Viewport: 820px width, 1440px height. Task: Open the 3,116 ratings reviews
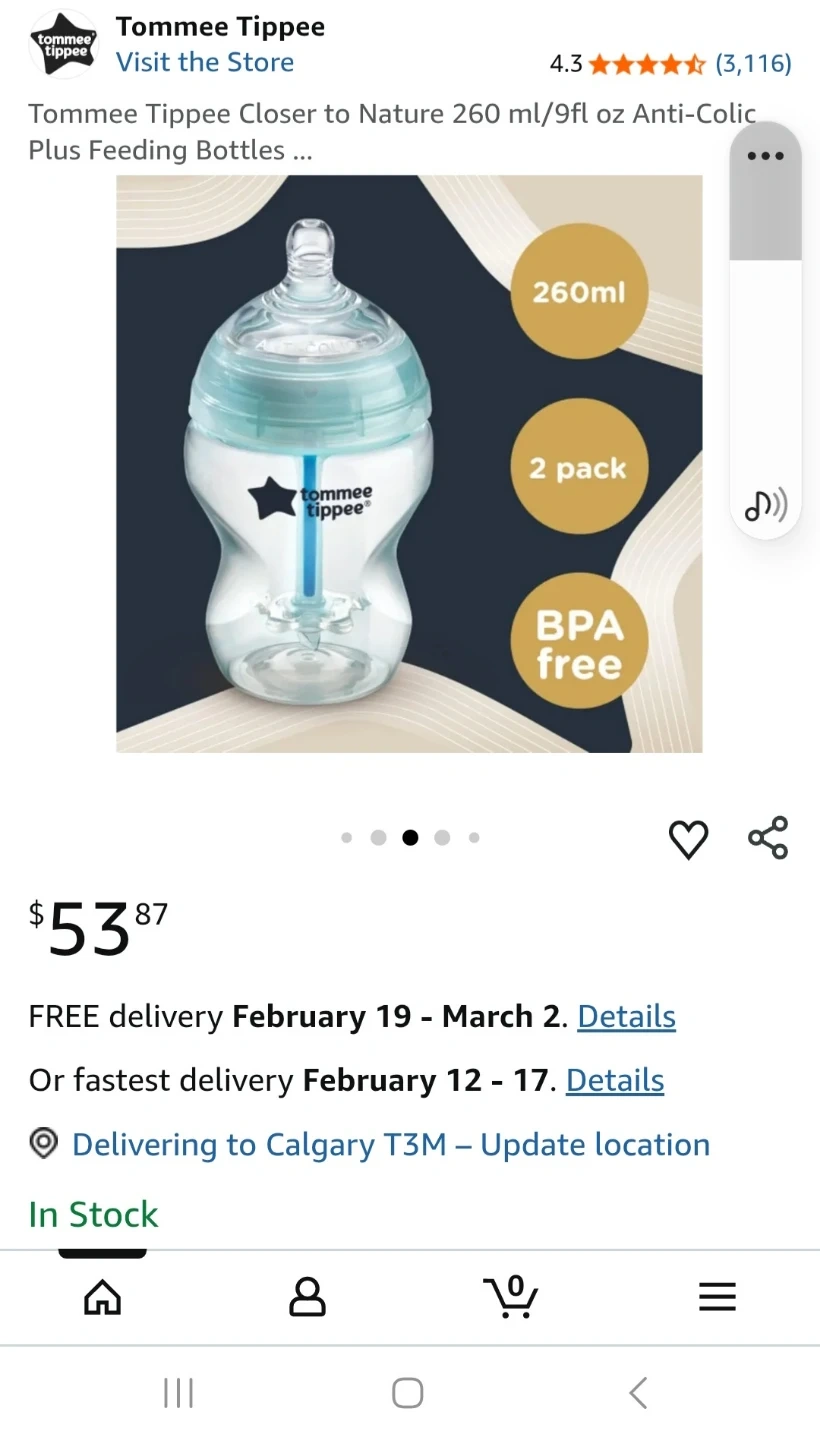pos(753,64)
